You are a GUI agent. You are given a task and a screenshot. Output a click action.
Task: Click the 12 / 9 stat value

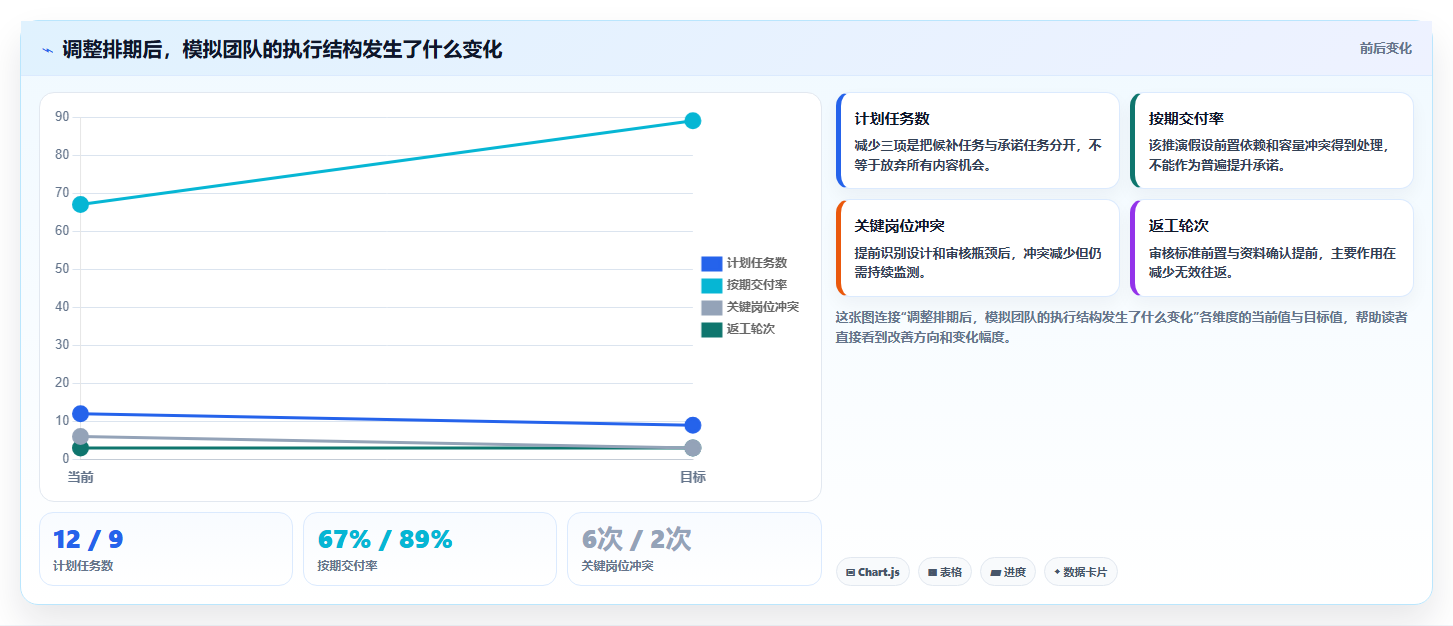(x=88, y=540)
